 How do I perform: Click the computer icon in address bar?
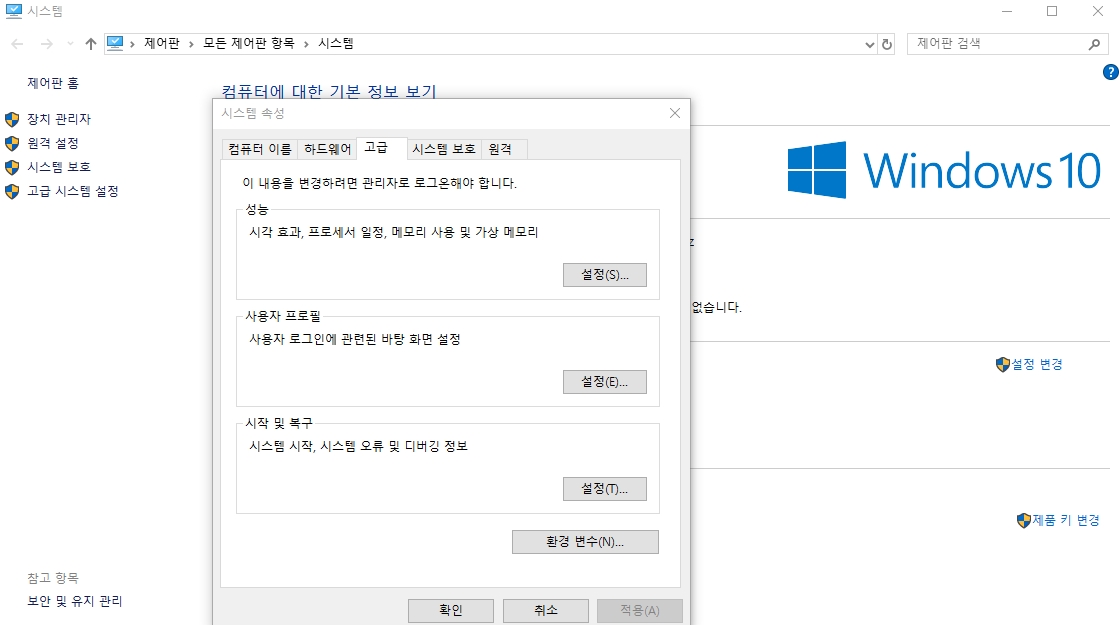coord(115,44)
